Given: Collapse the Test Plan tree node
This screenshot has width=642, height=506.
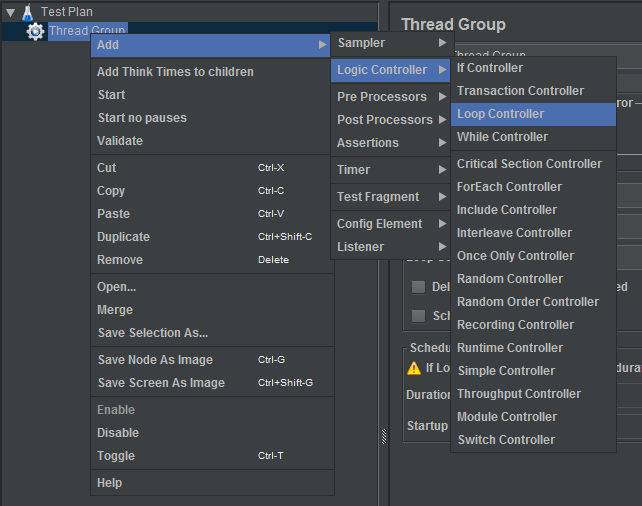Looking at the screenshot, I should (x=9, y=12).
